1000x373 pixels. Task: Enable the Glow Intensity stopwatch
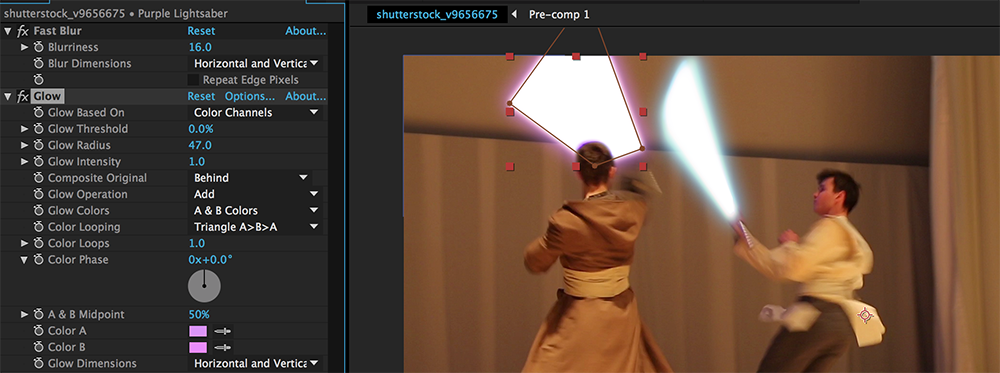pos(38,162)
